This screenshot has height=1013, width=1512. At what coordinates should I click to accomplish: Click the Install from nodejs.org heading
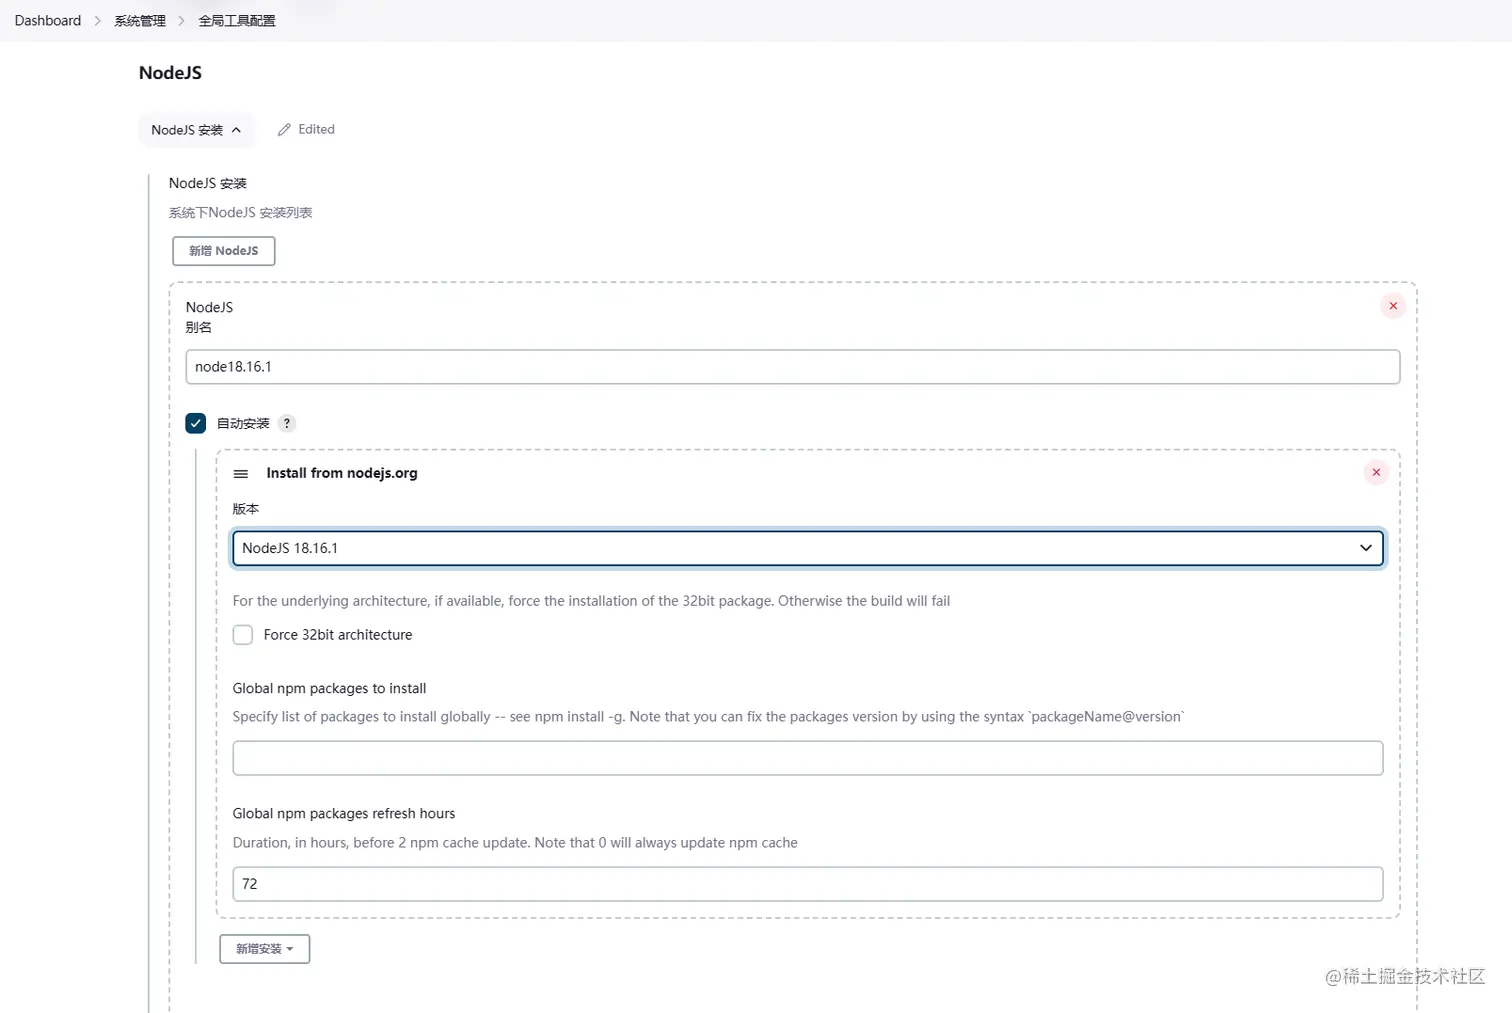click(x=342, y=473)
